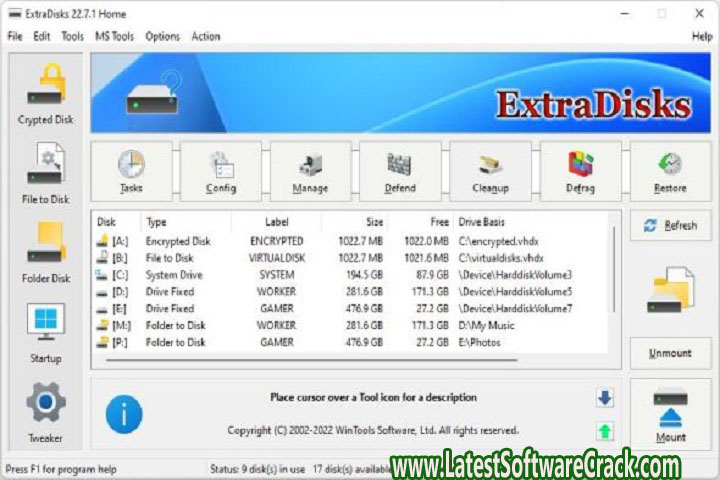The height and width of the screenshot is (480, 720).
Task: Open the Options menu
Action: point(163,36)
